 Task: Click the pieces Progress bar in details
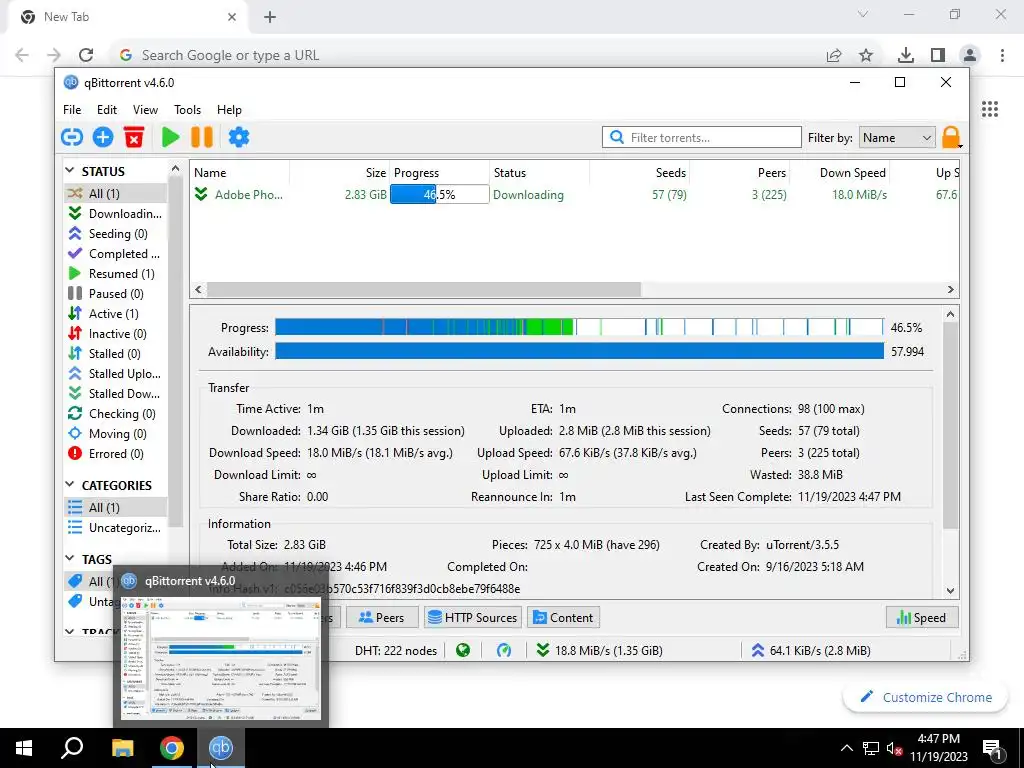click(x=579, y=327)
